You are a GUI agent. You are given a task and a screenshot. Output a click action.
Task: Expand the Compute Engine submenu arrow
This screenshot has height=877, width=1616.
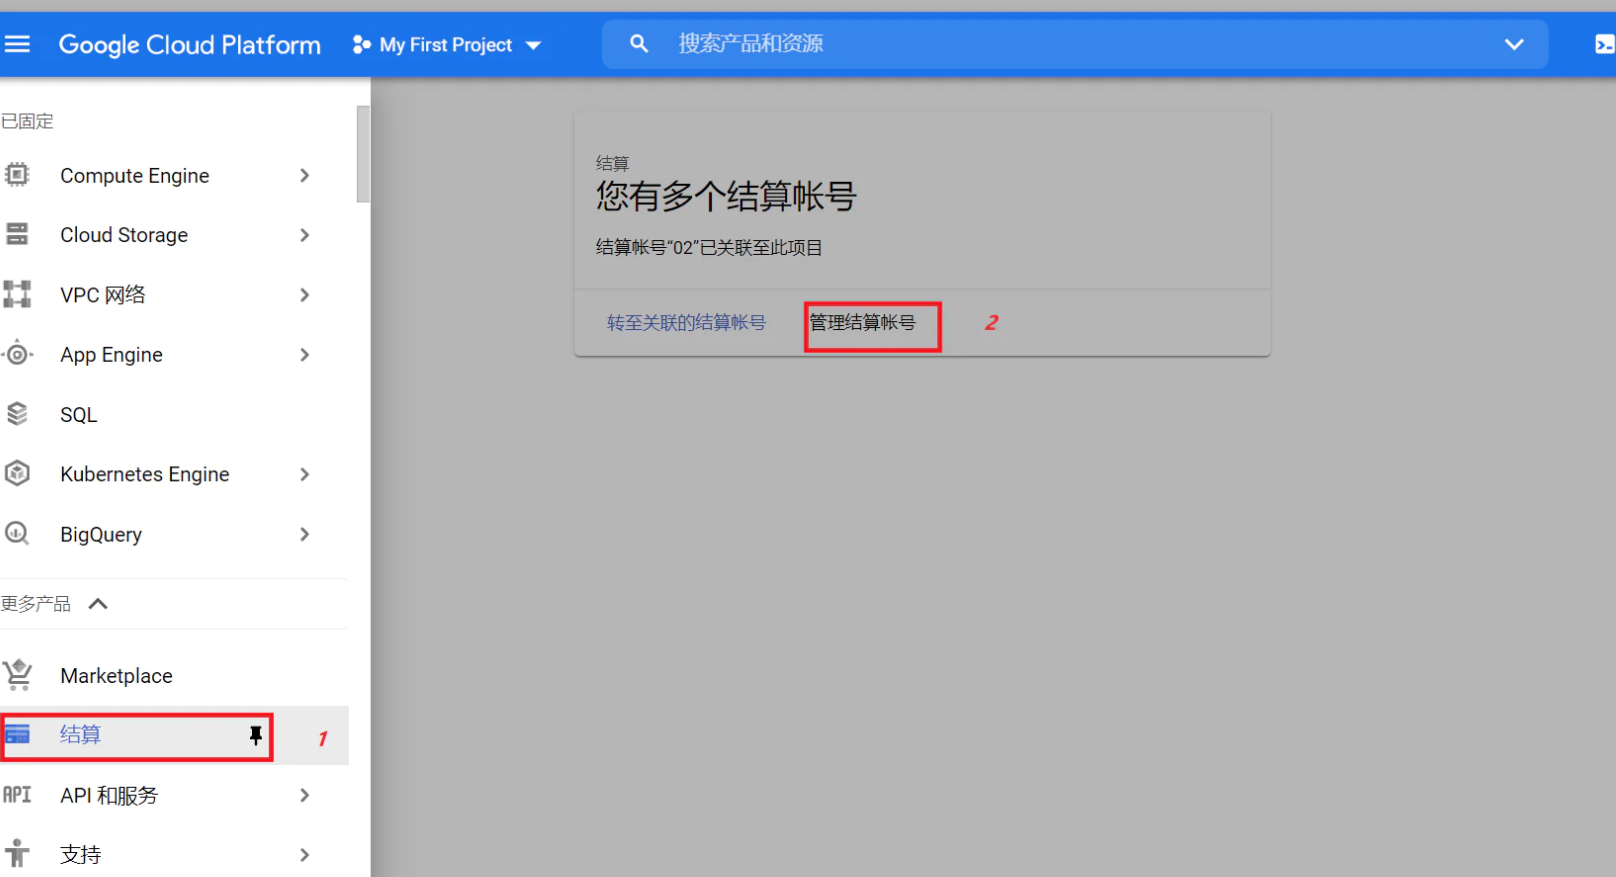pyautogui.click(x=305, y=175)
